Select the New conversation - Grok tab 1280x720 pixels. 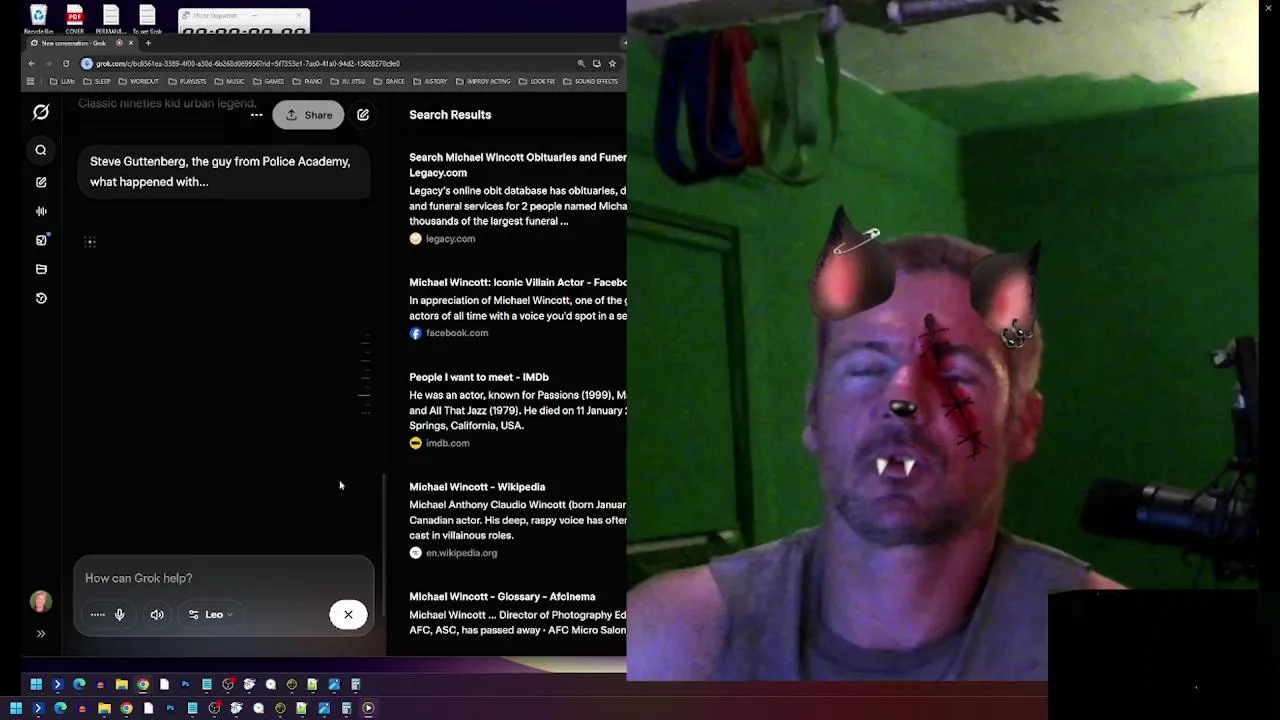click(x=78, y=43)
